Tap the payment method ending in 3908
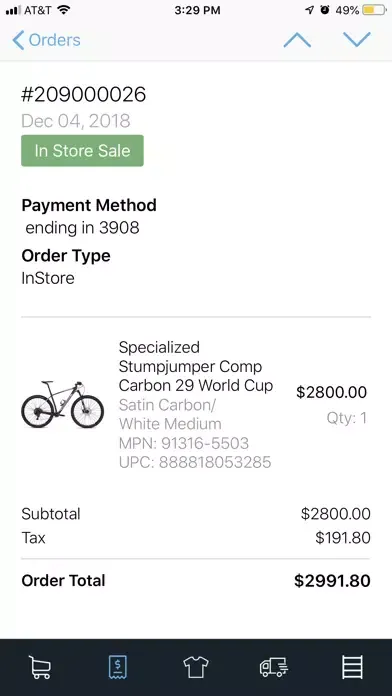Image resolution: width=392 pixels, height=696 pixels. click(83, 228)
